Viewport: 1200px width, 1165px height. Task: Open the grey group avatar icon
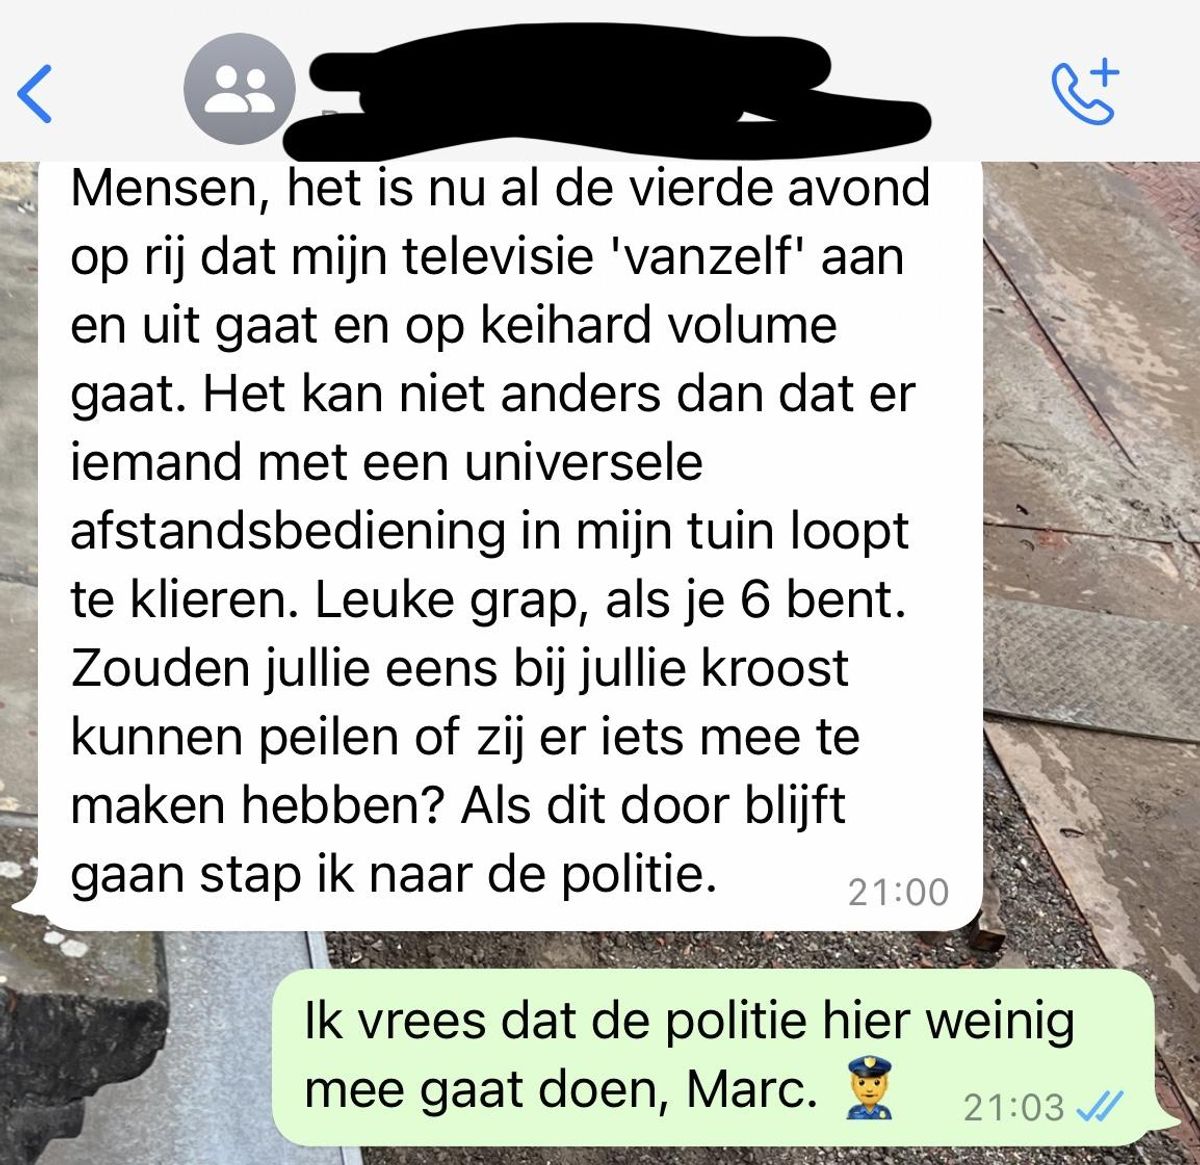coord(240,89)
